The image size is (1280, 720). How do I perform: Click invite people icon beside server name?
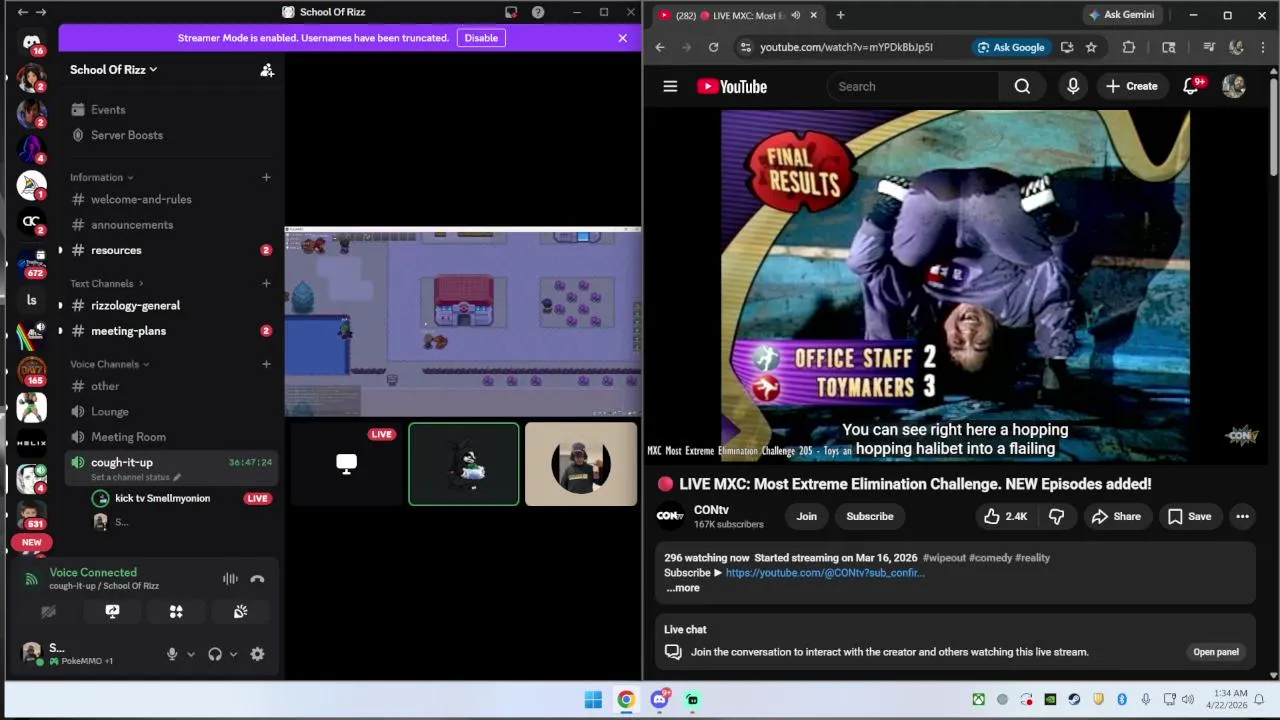(x=267, y=70)
